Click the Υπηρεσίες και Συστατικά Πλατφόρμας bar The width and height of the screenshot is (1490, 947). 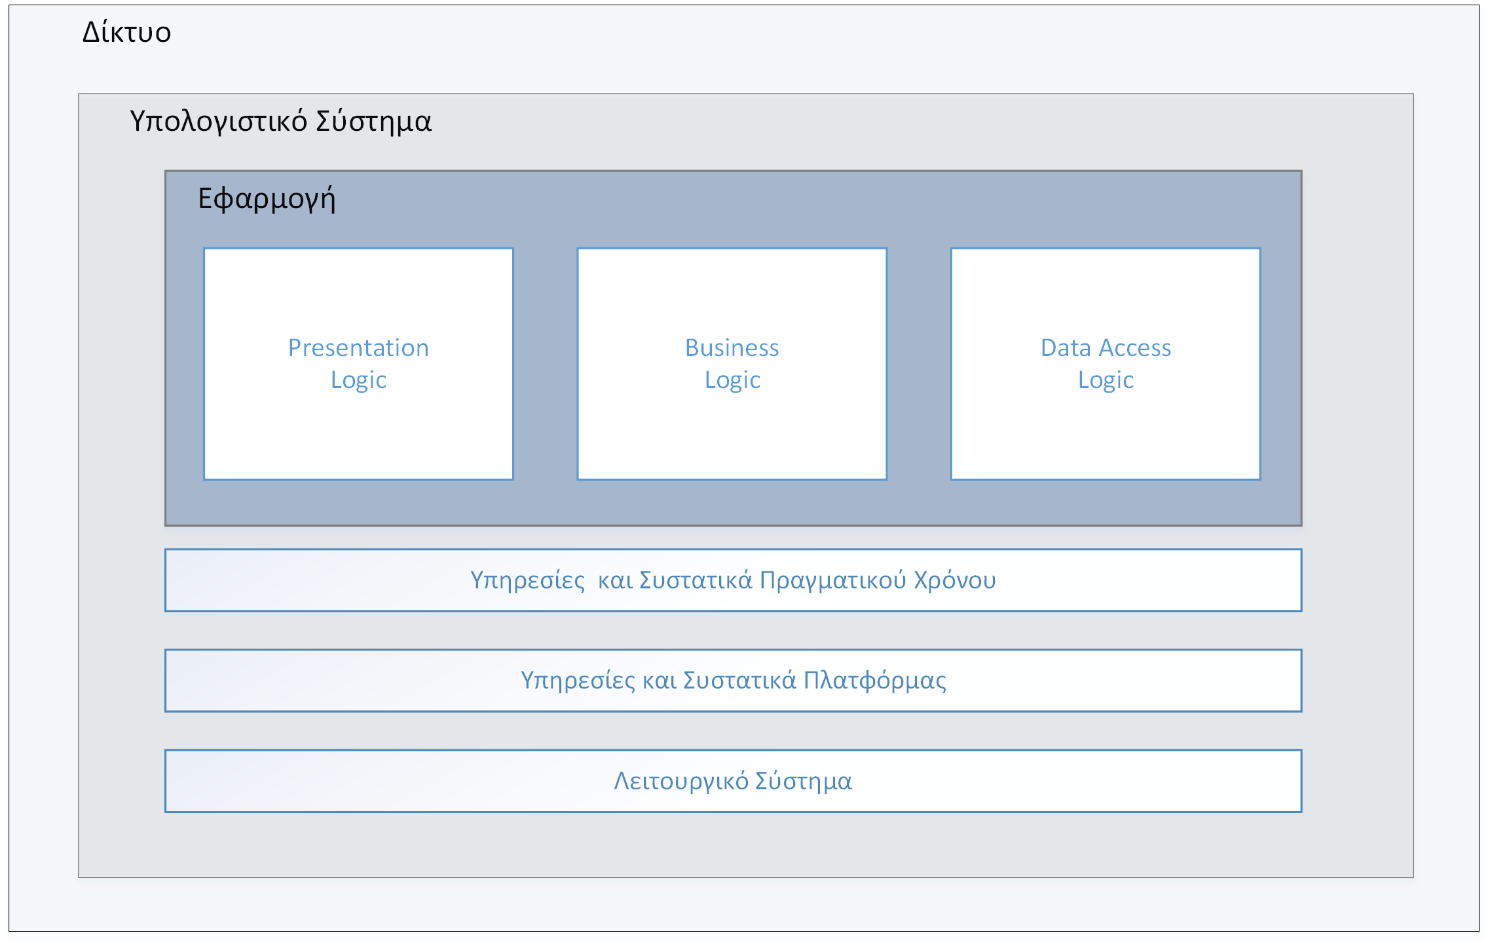(x=733, y=681)
